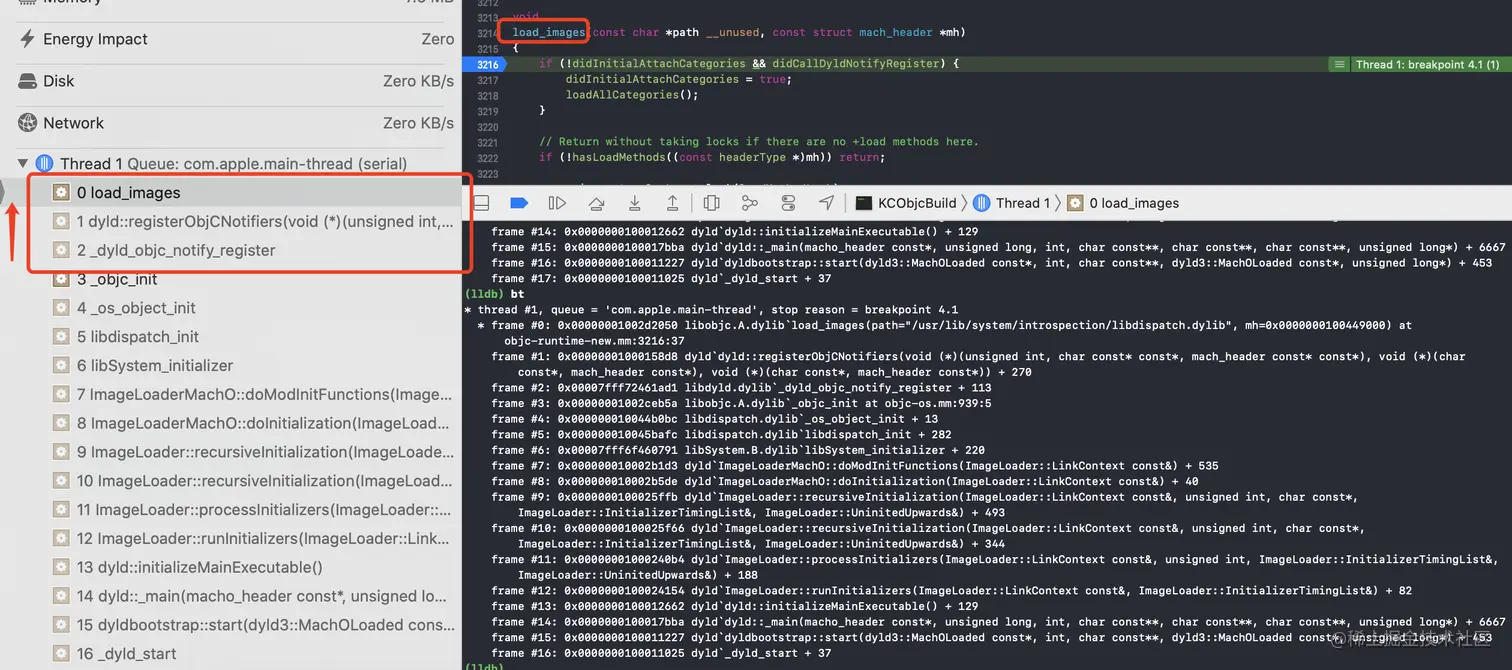Click frame icon beside '6 libSystem_initializer'
This screenshot has height=670, width=1512.
tap(61, 365)
